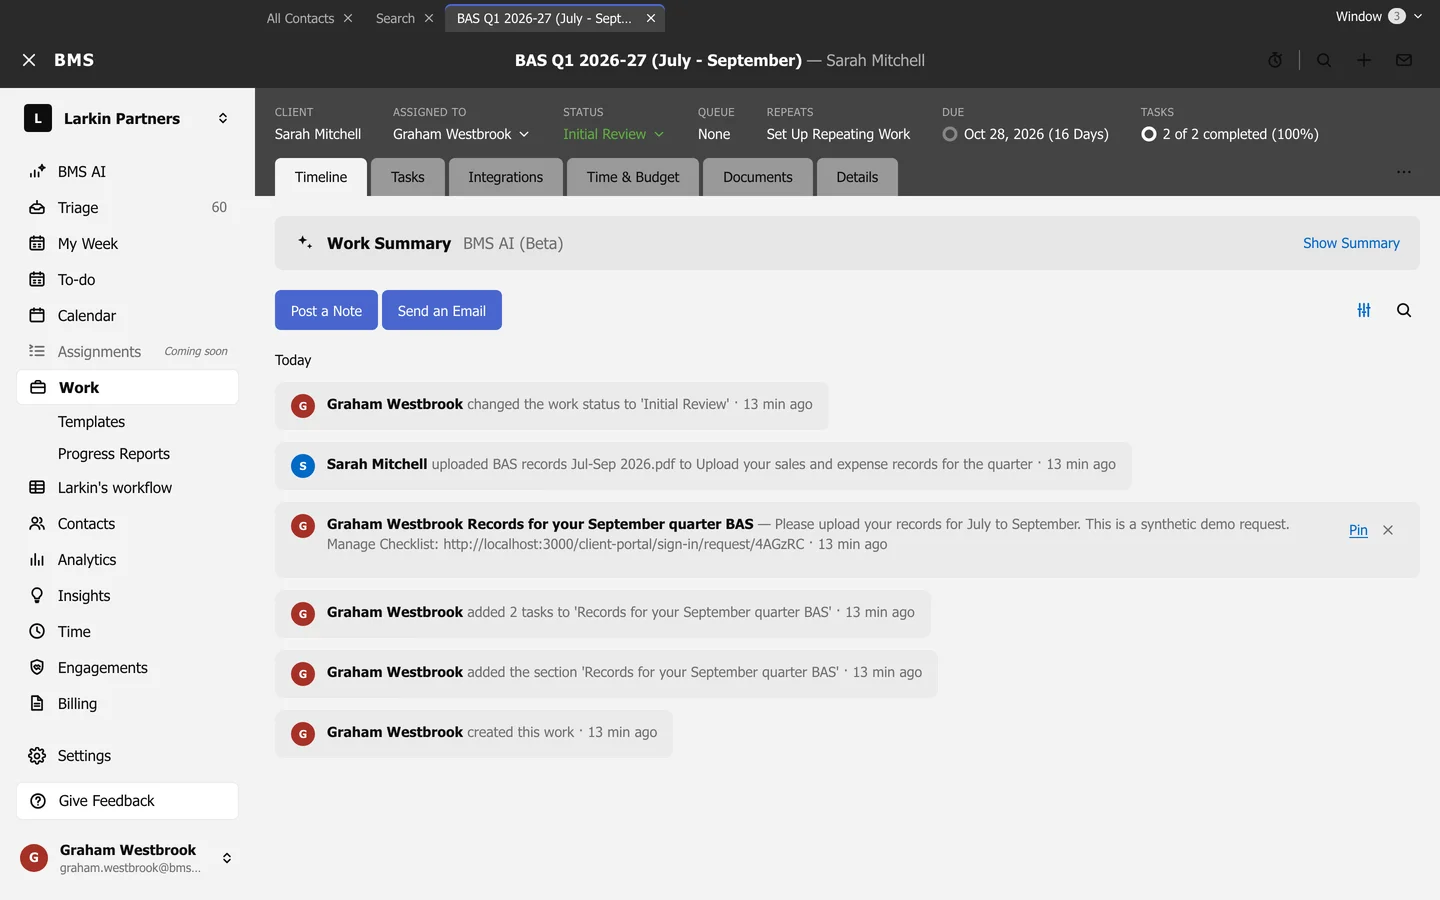Open the Documents tab
Viewport: 1440px width, 900px height.
tap(757, 177)
